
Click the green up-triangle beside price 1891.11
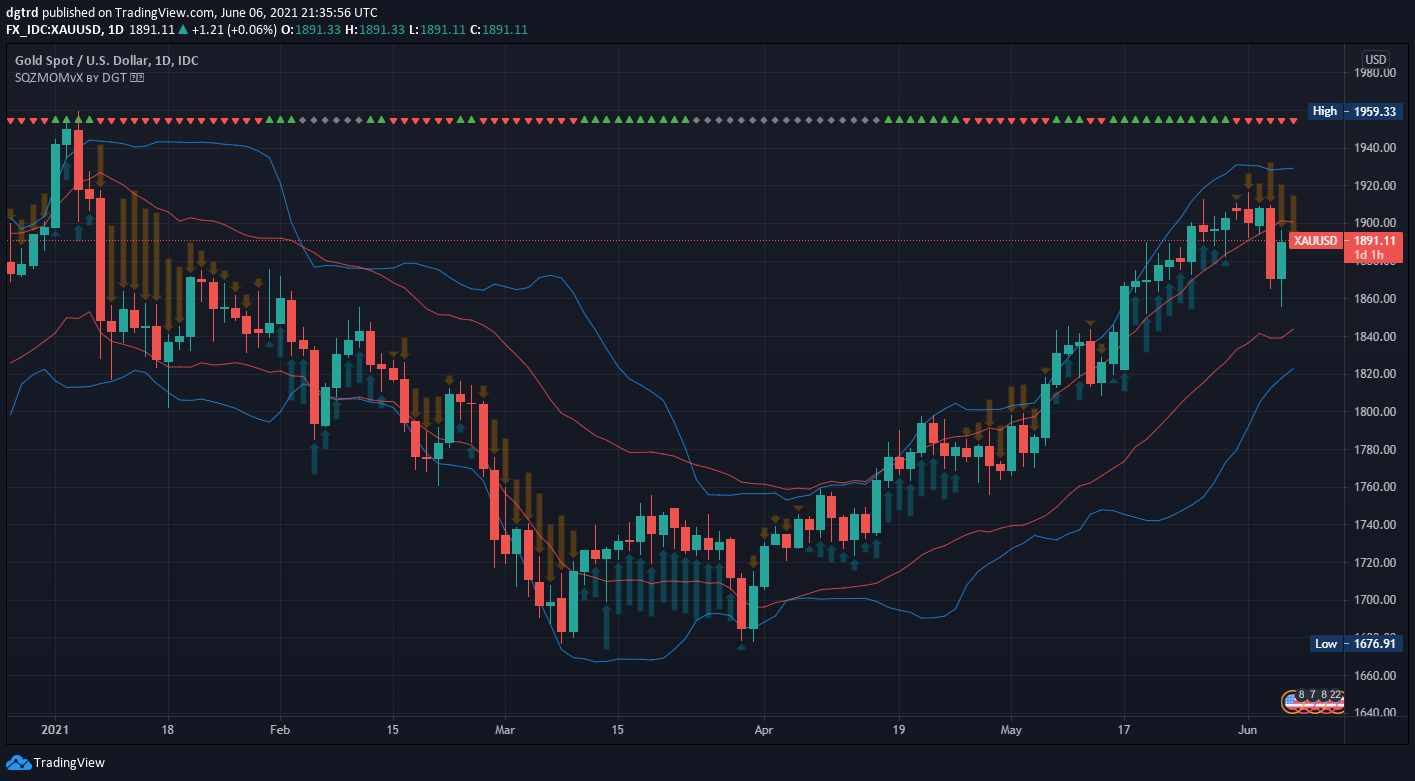coord(182,30)
